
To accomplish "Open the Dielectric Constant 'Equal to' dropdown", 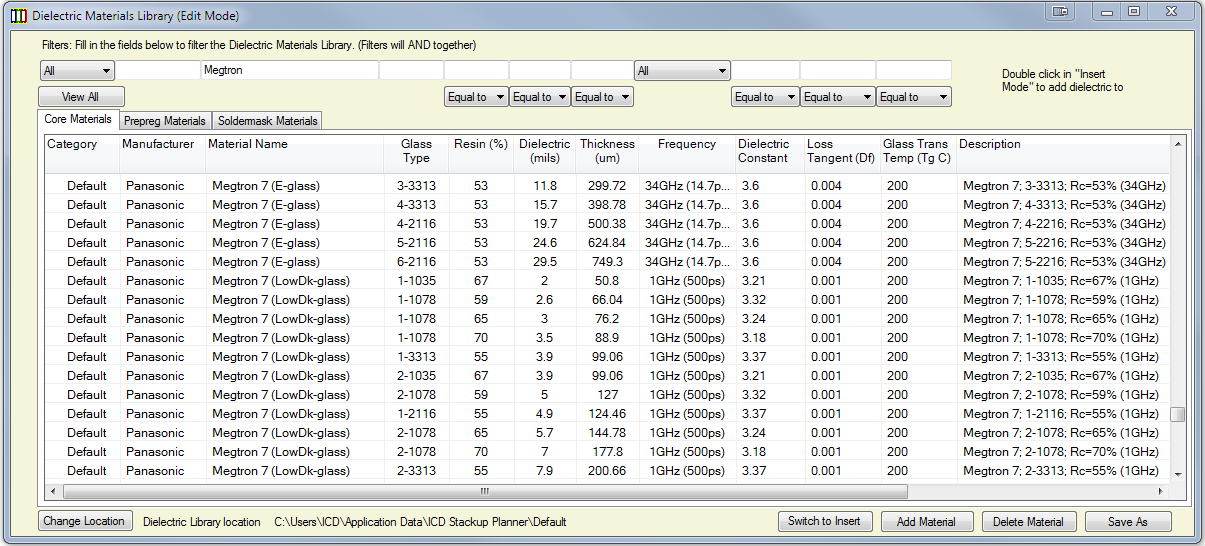I will [765, 97].
